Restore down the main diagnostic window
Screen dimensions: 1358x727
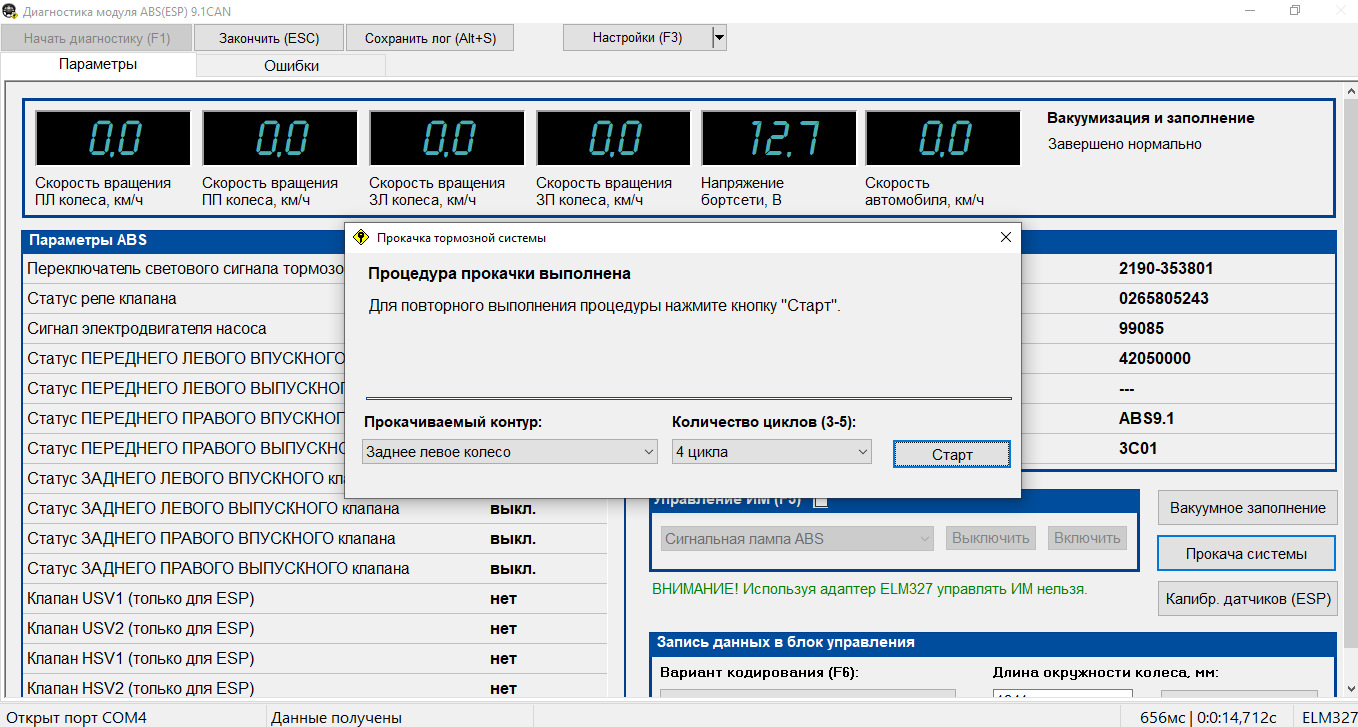pos(1294,10)
